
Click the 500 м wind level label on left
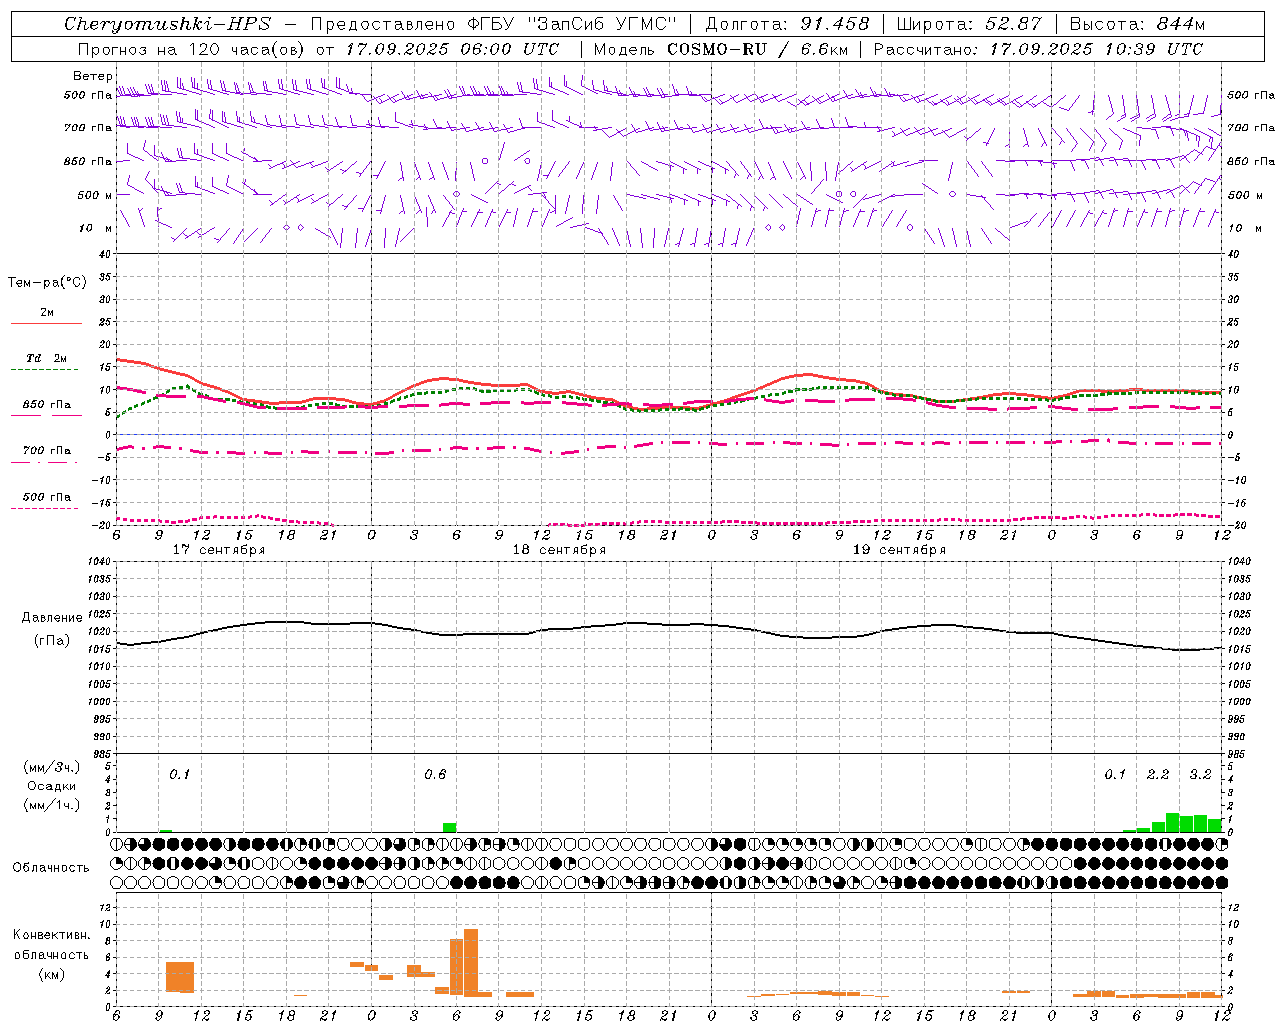96,195
